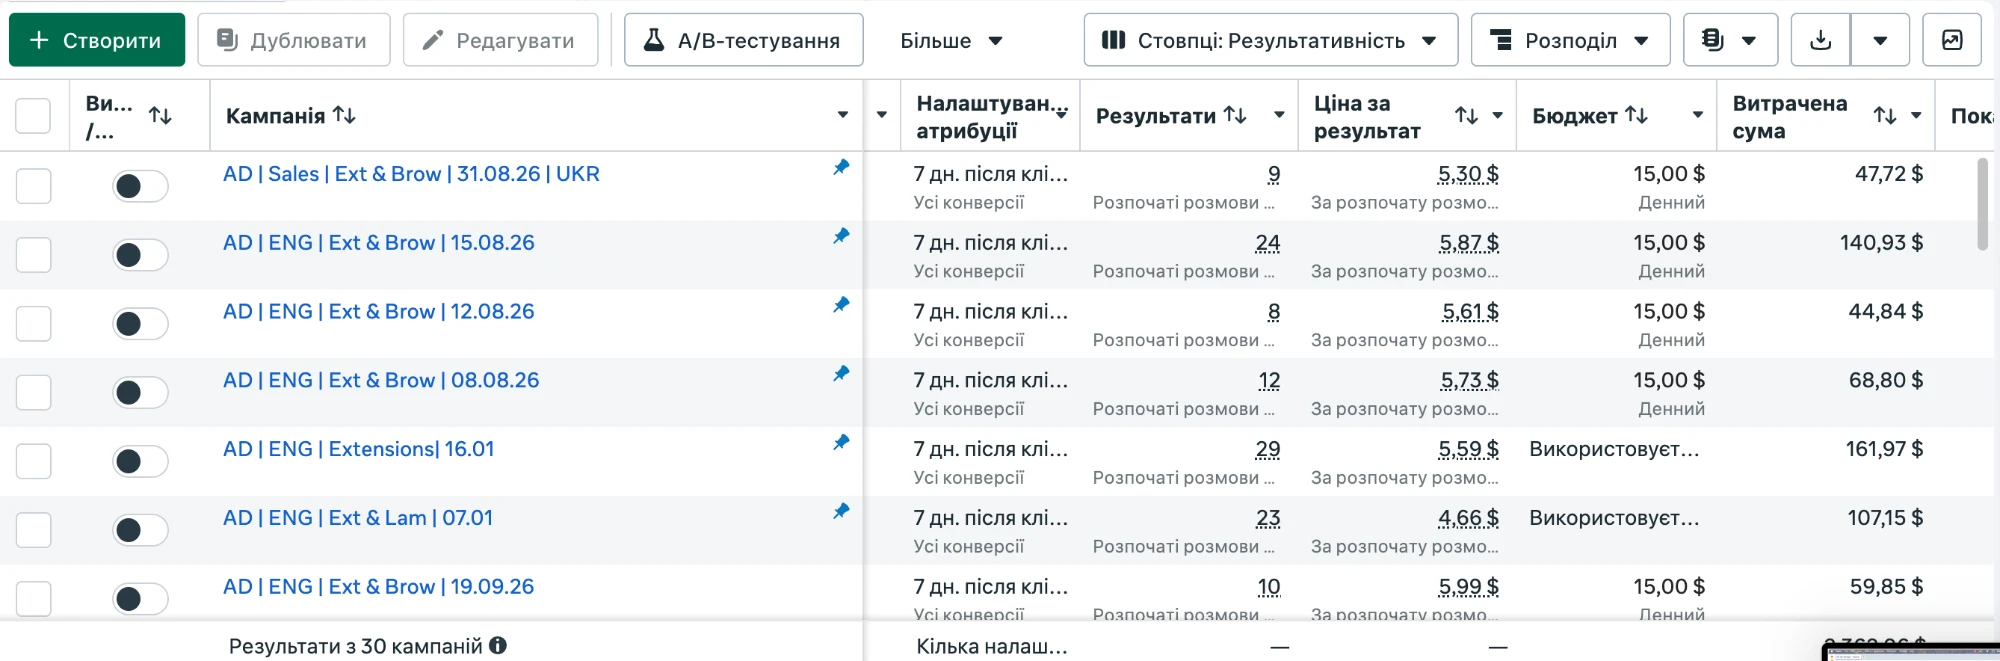Viewport: 2000px width, 661px height.
Task: Select checkbox for AD | Sales | Ext & Brow | 31.08.26 | UKR
Action: [33, 185]
